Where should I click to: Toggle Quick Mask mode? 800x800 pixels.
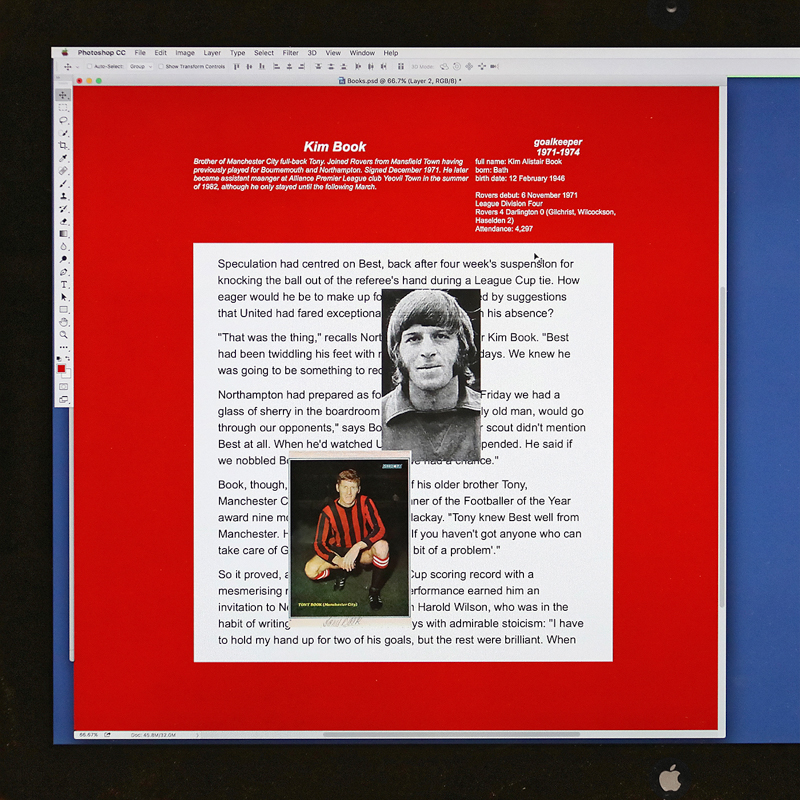click(63, 387)
